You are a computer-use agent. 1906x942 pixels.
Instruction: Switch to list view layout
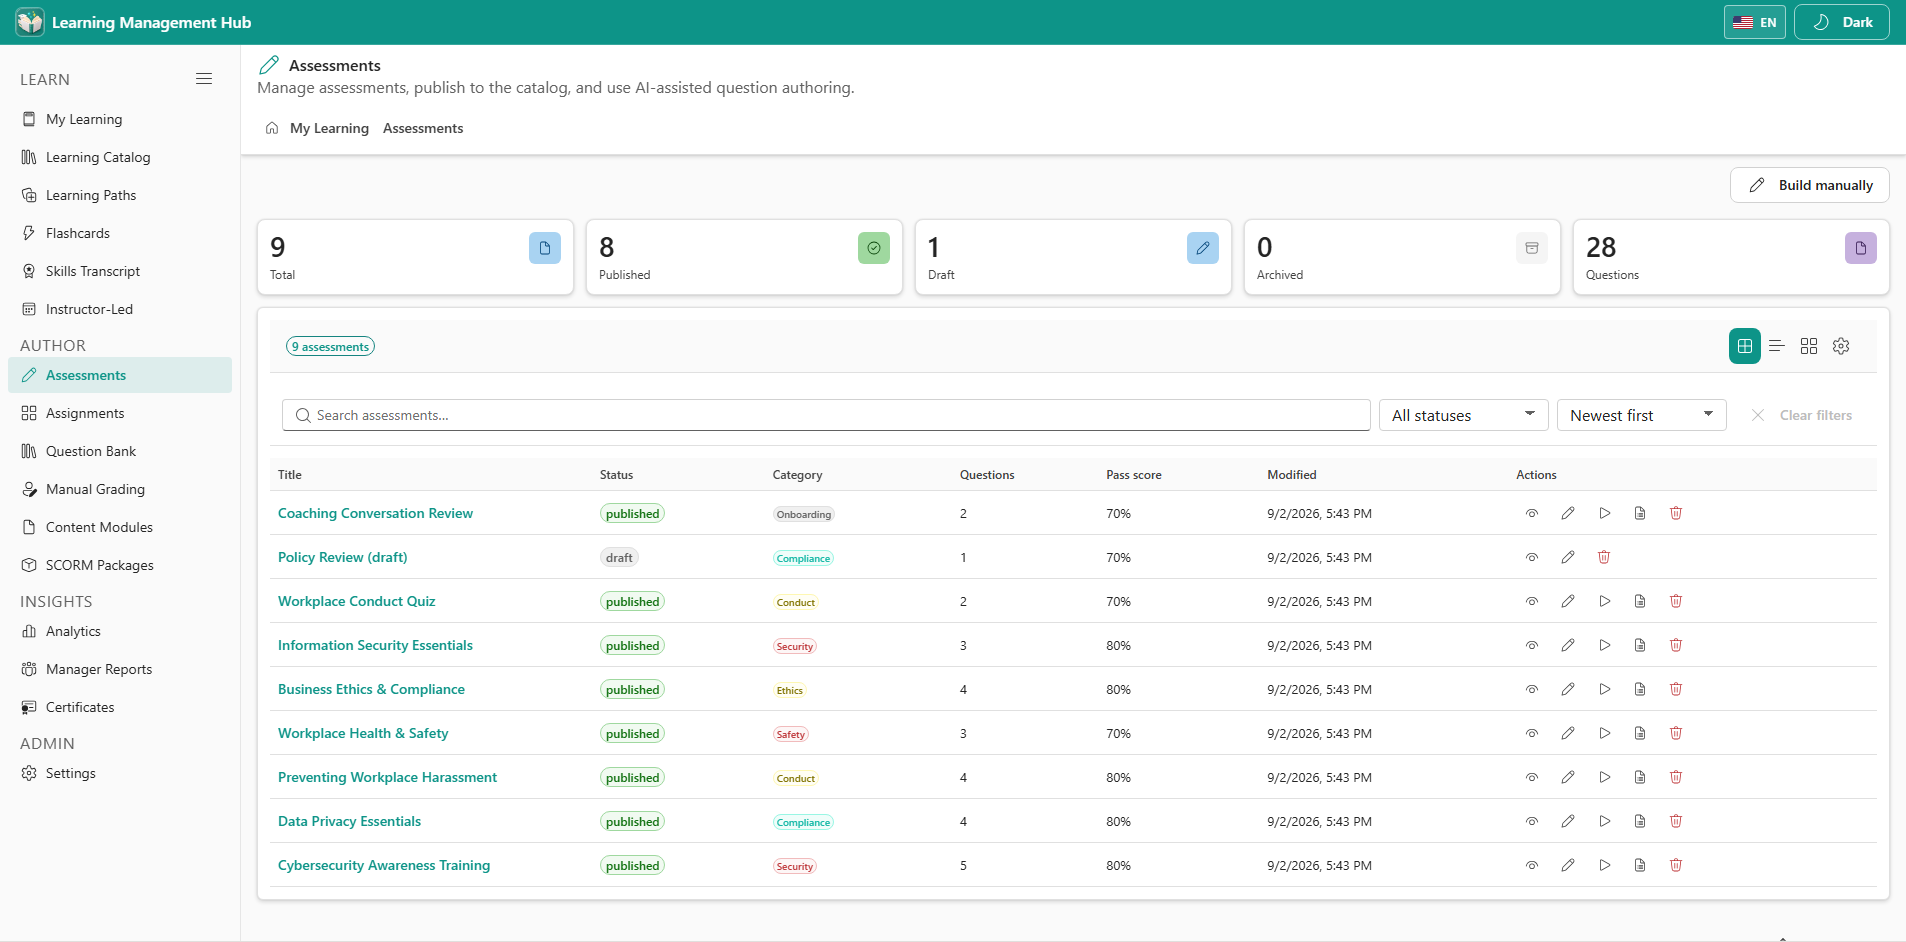click(x=1777, y=346)
